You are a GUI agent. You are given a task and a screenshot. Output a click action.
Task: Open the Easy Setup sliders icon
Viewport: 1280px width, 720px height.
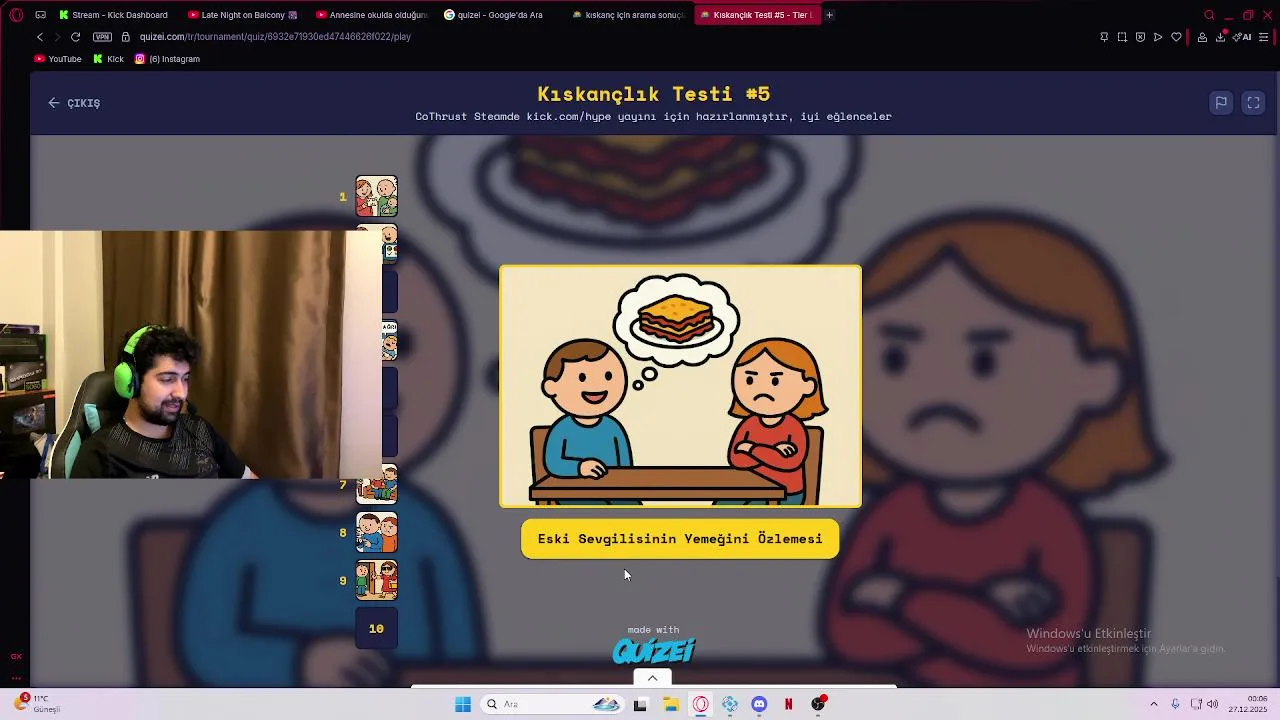tap(1264, 37)
